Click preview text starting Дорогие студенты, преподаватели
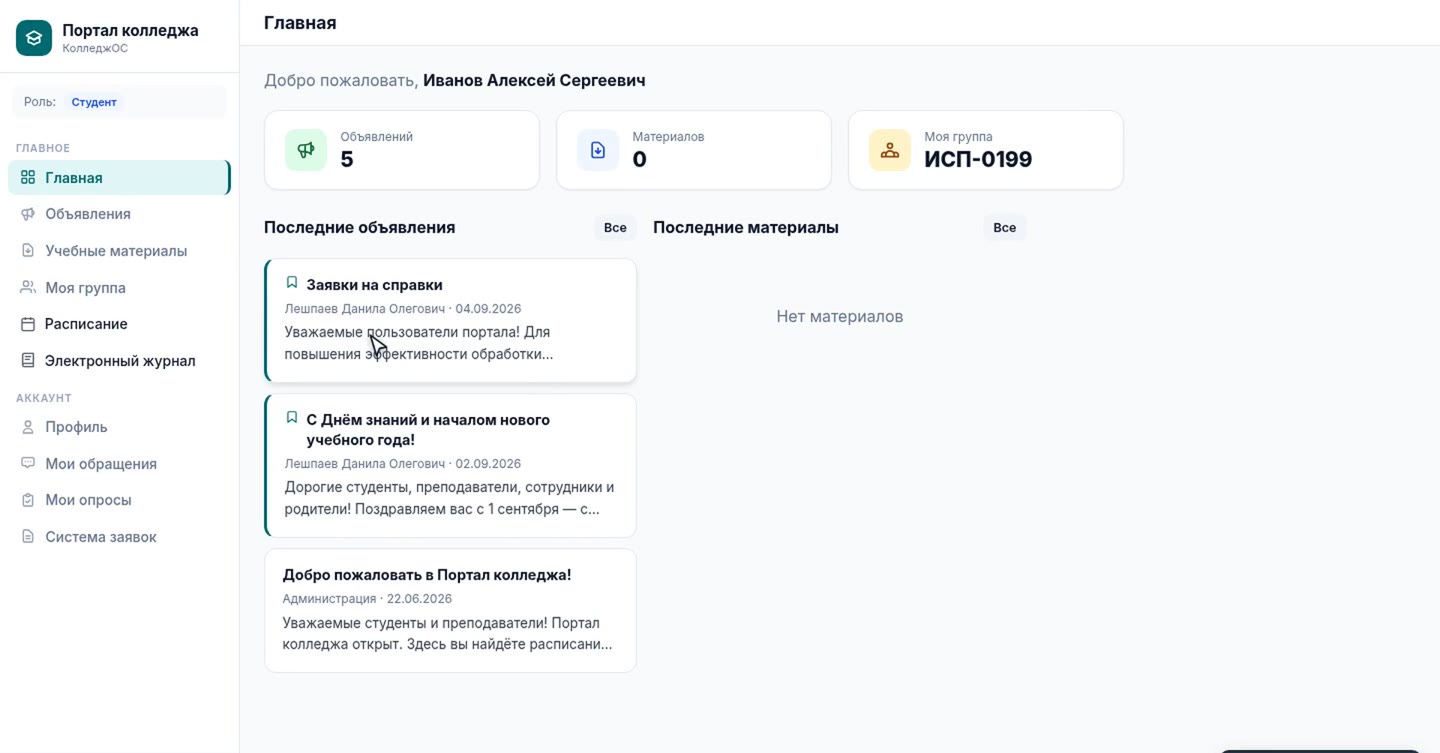The height and width of the screenshot is (753, 1440). [x=449, y=498]
